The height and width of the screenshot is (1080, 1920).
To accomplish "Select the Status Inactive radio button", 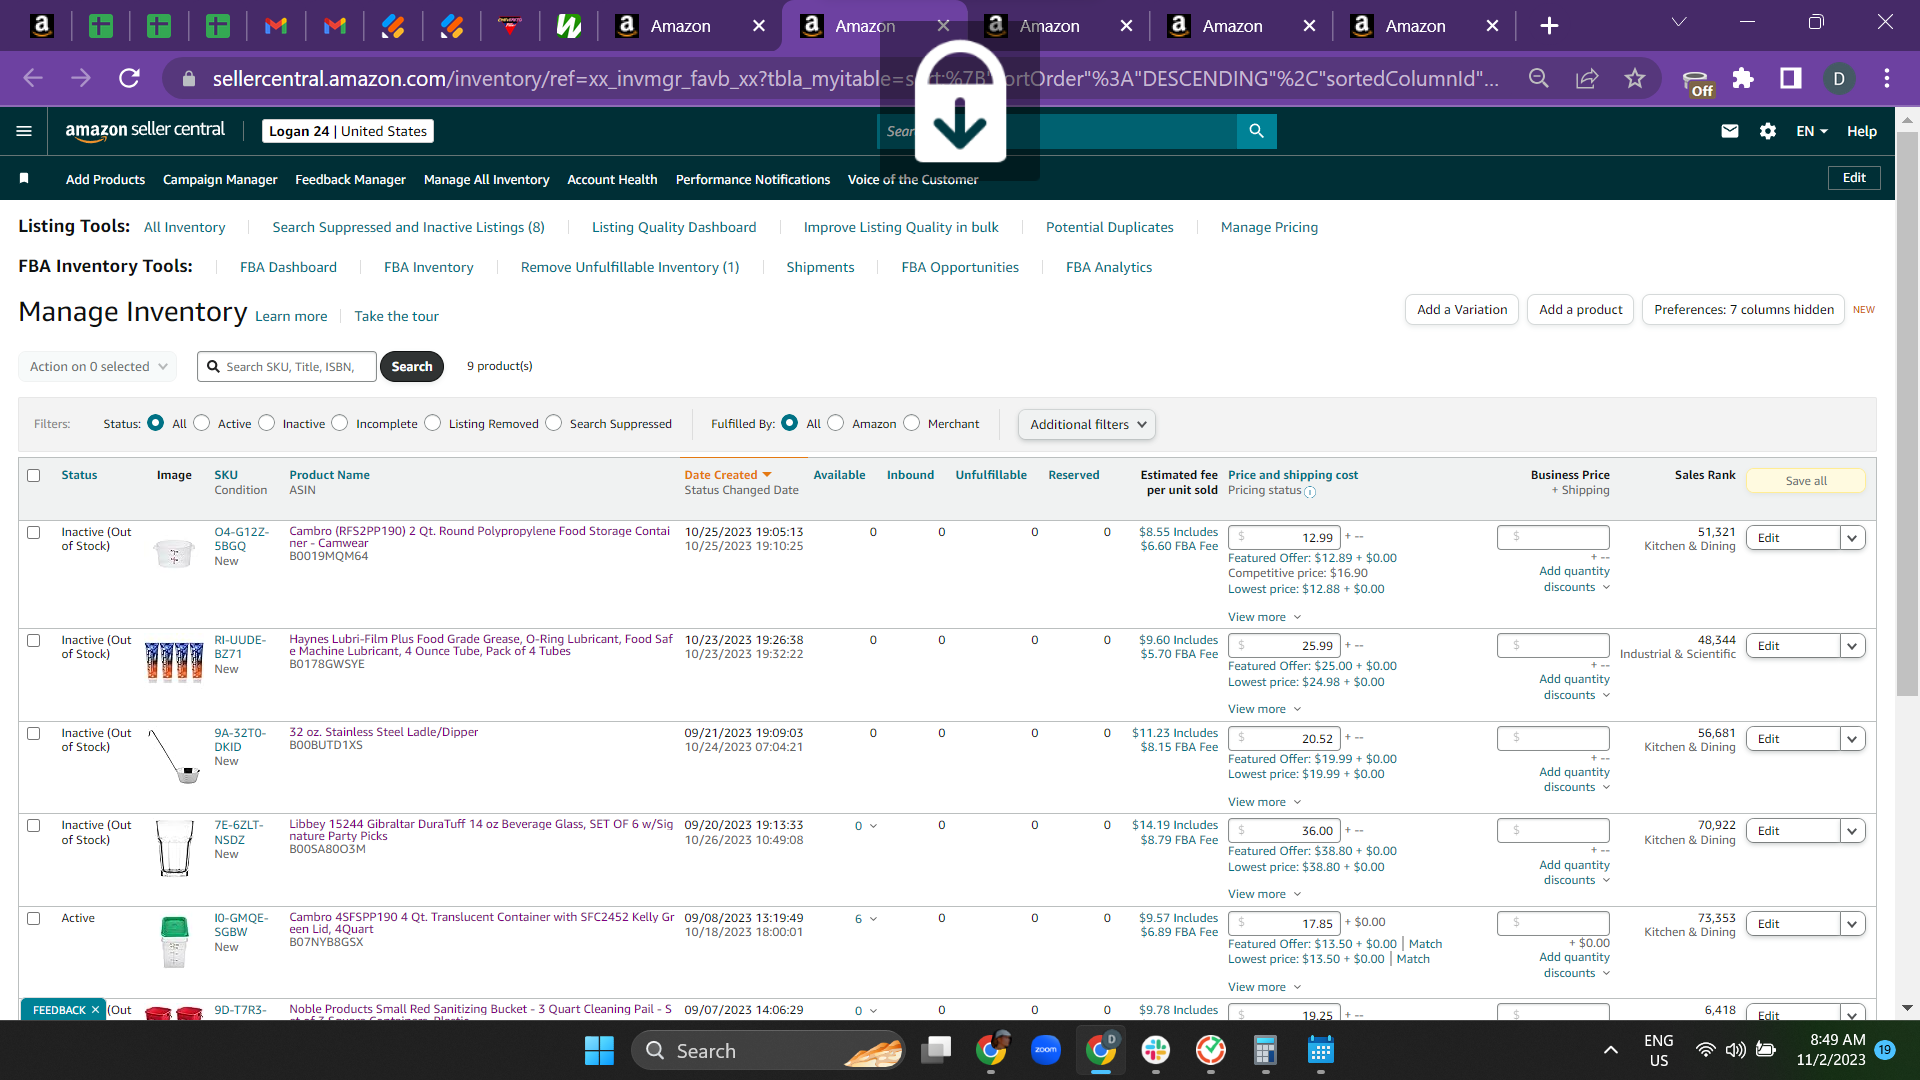I will click(266, 423).
